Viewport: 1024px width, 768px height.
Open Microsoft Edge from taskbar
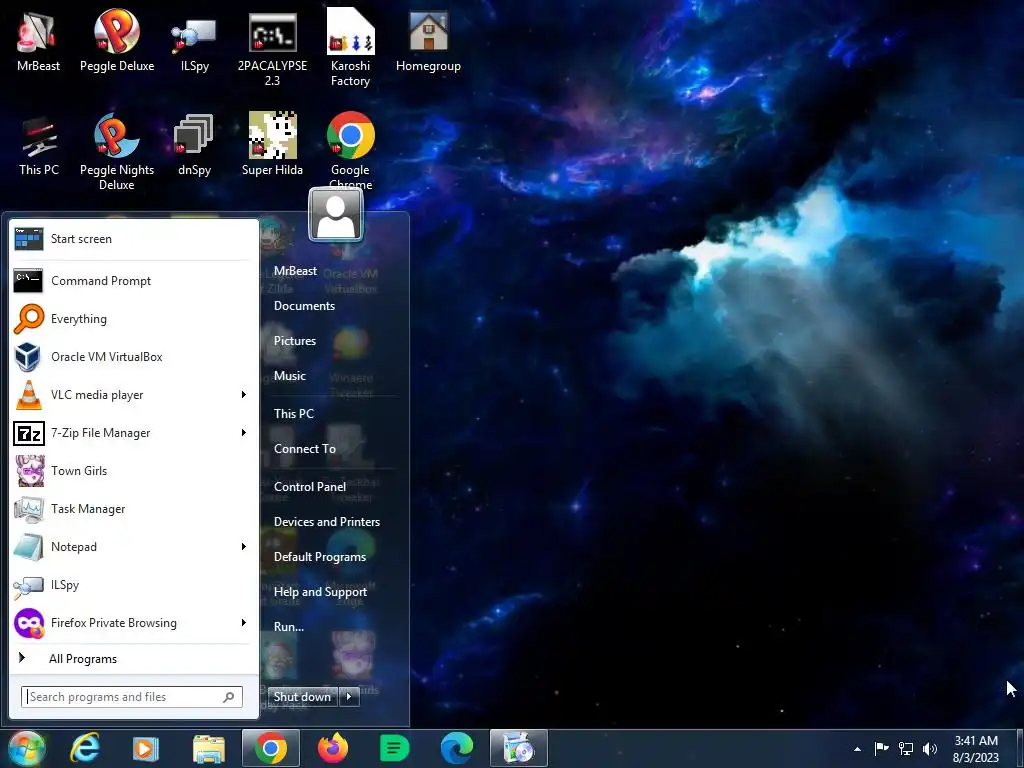coord(456,748)
